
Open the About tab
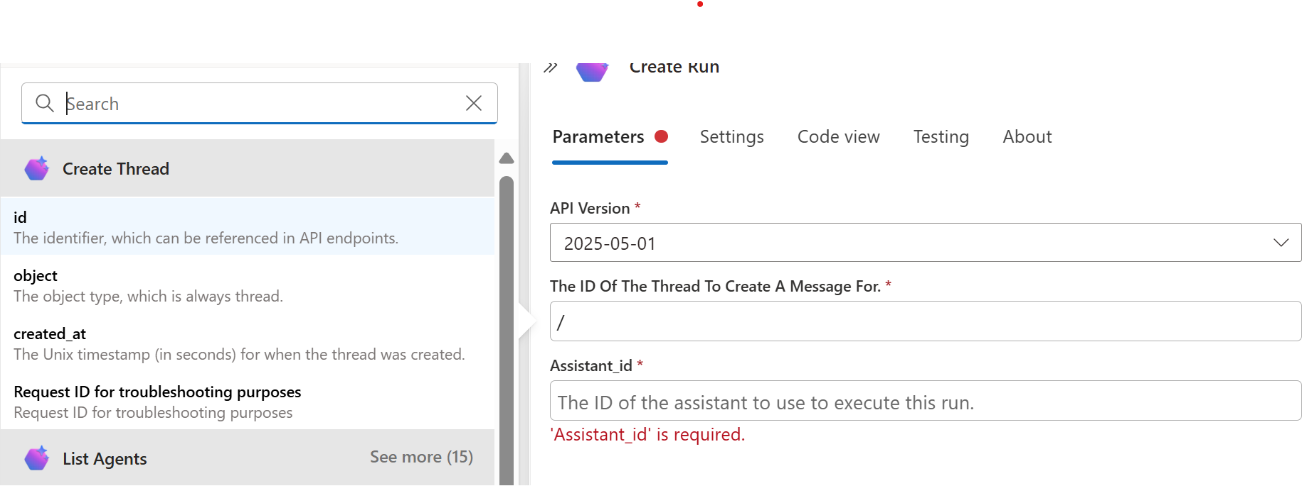[1027, 137]
